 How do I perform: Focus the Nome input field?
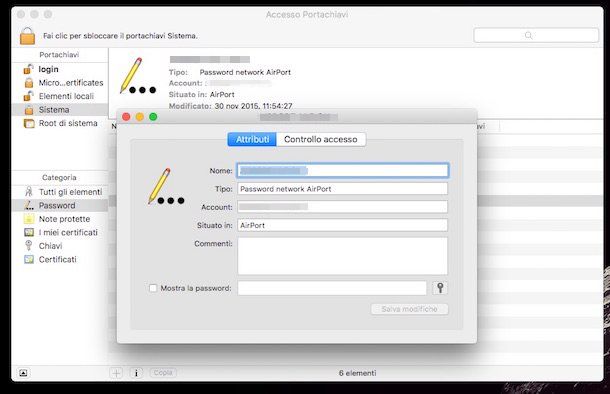pos(342,170)
